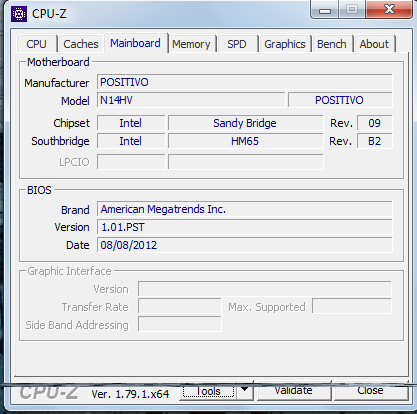Viewport: 417px width, 414px height.
Task: Click the Chipset Intel value
Action: pos(131,123)
